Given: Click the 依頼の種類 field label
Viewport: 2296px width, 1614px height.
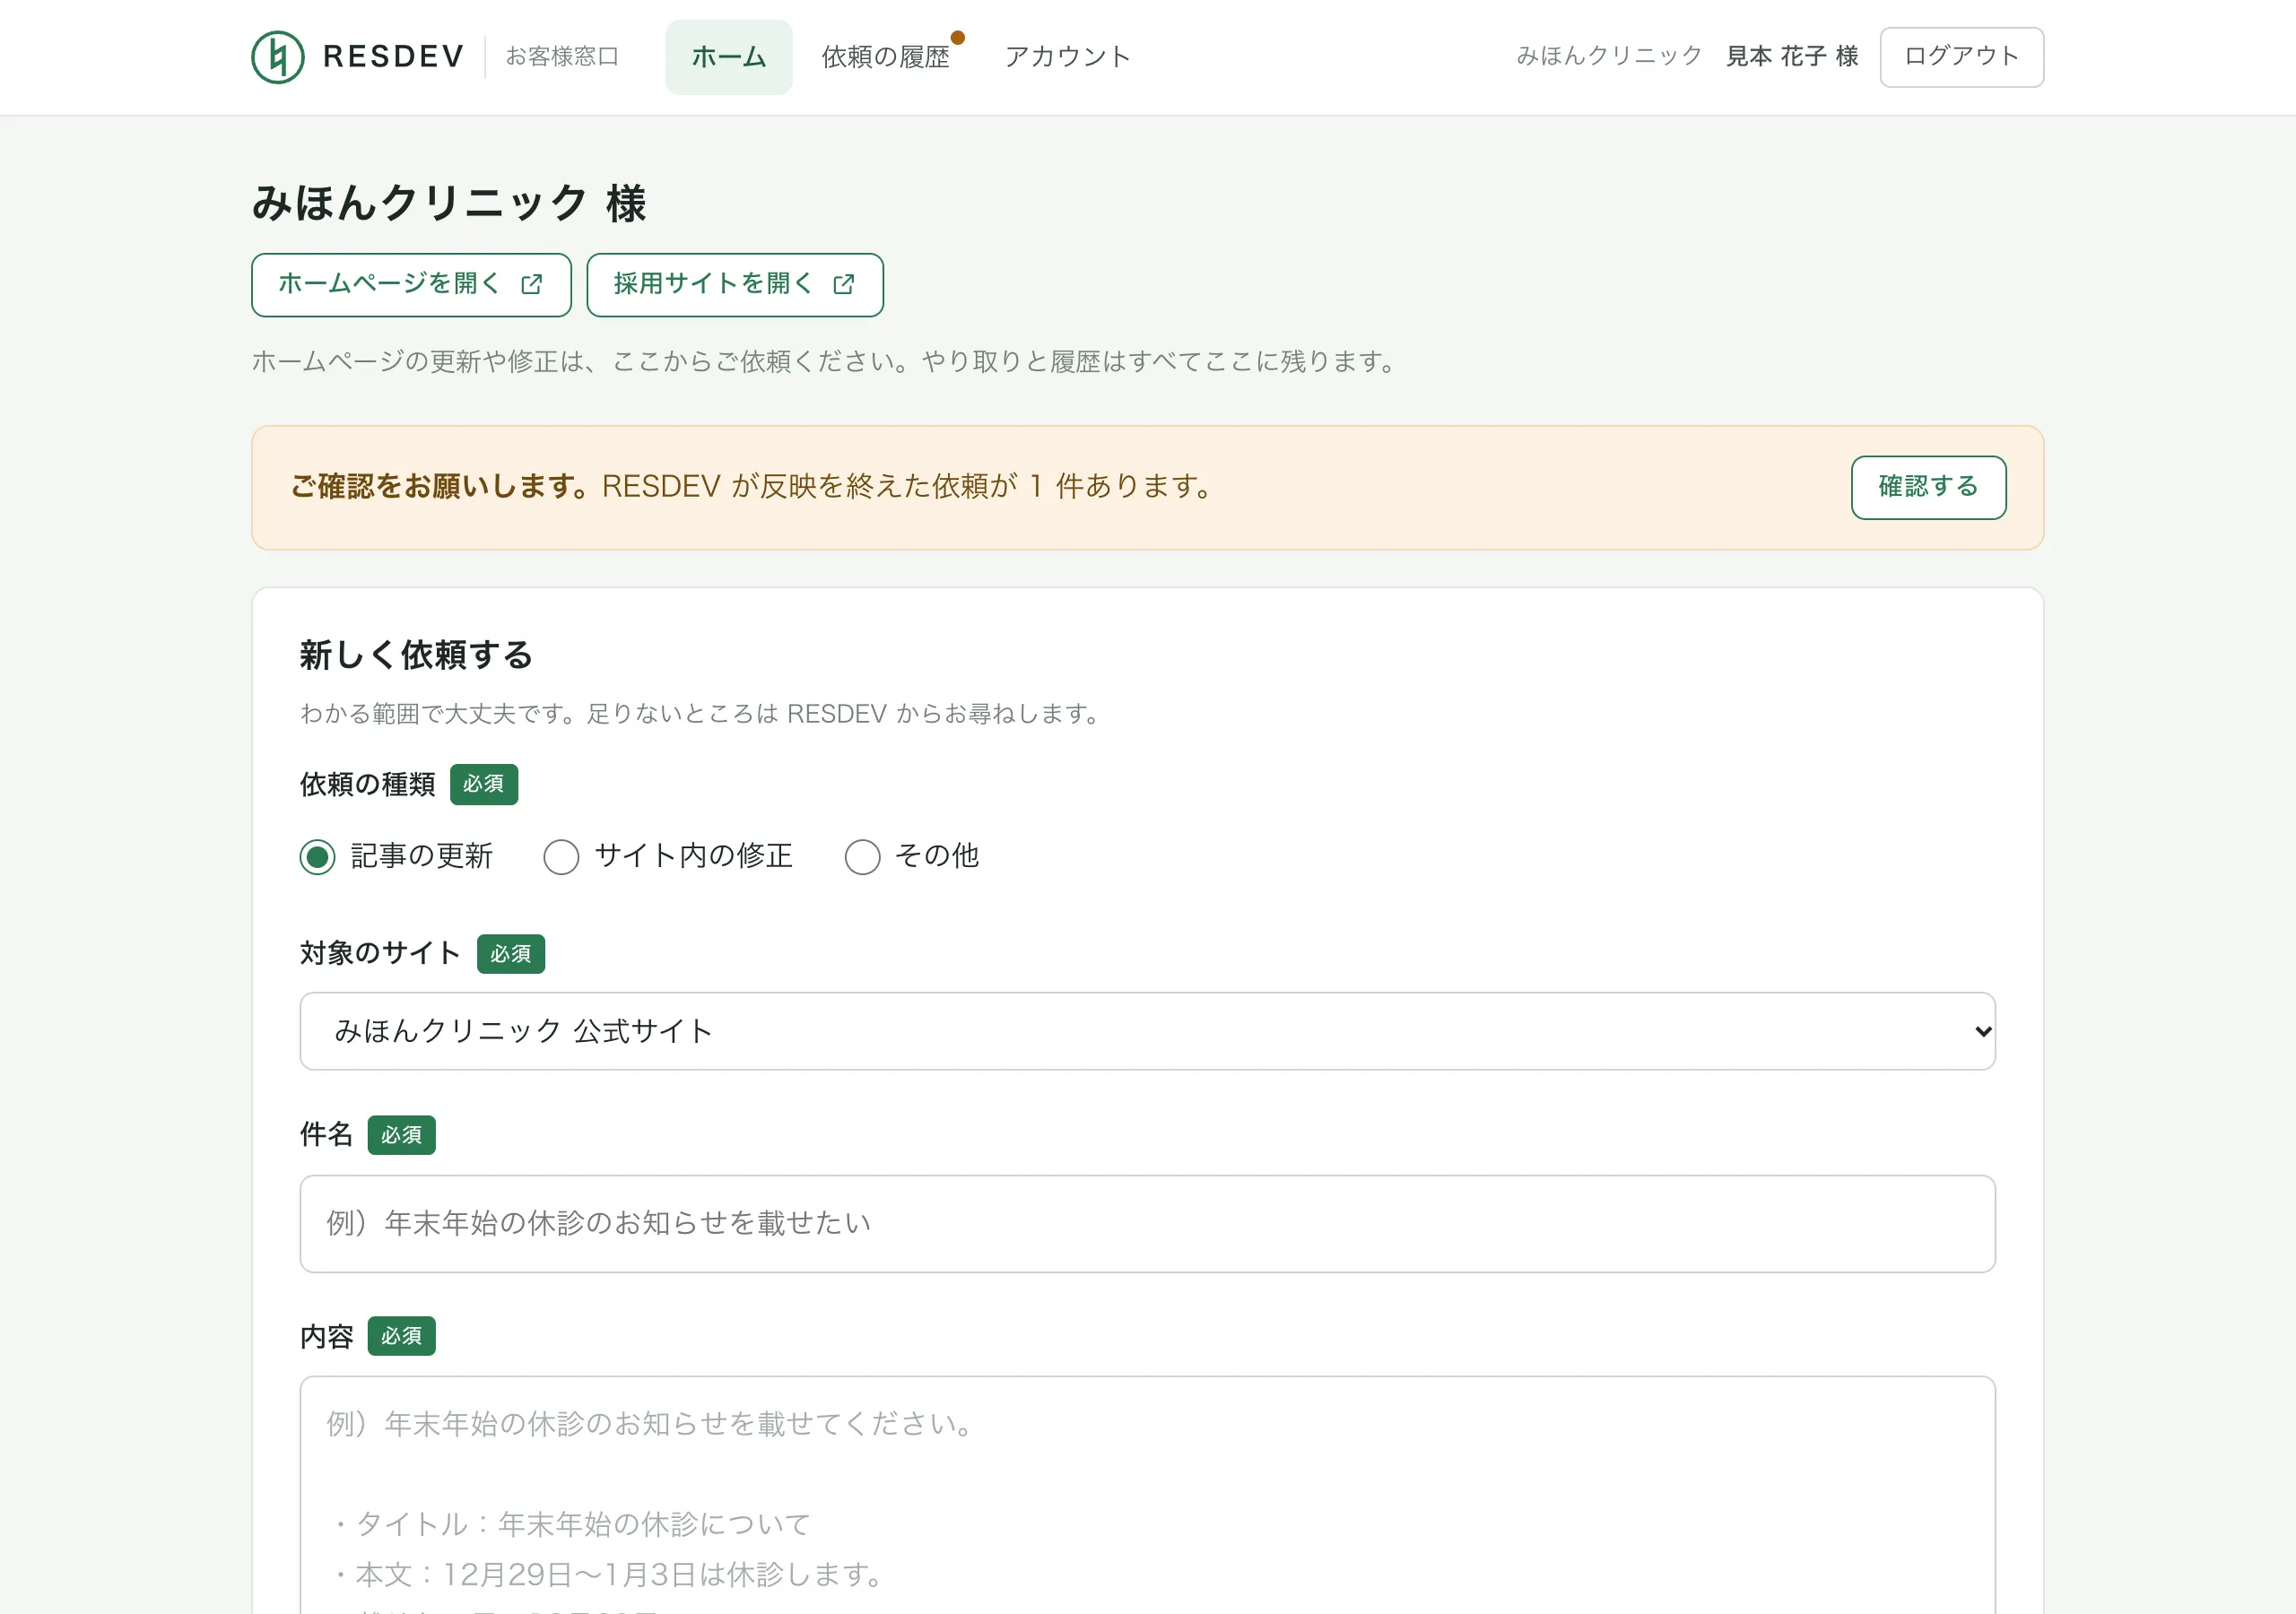Looking at the screenshot, I should click(x=367, y=784).
